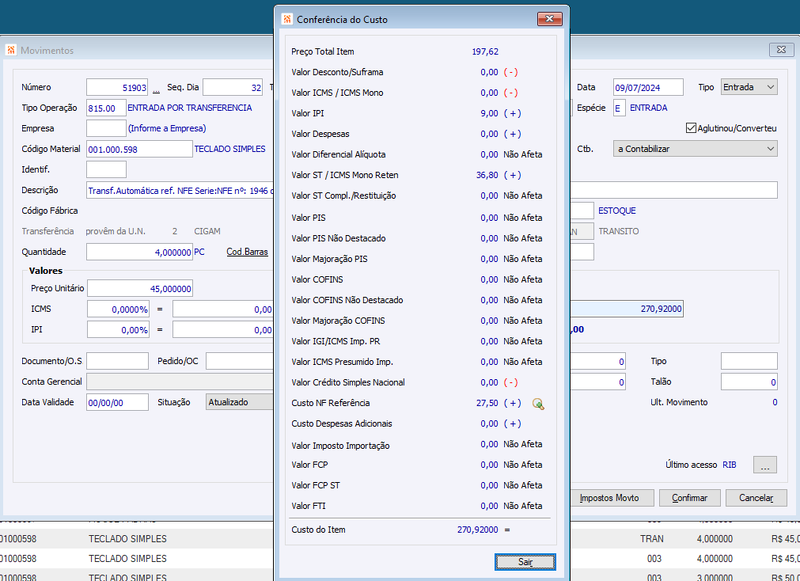Click the Valor FCP ST label
800x581 pixels.
tap(315, 485)
